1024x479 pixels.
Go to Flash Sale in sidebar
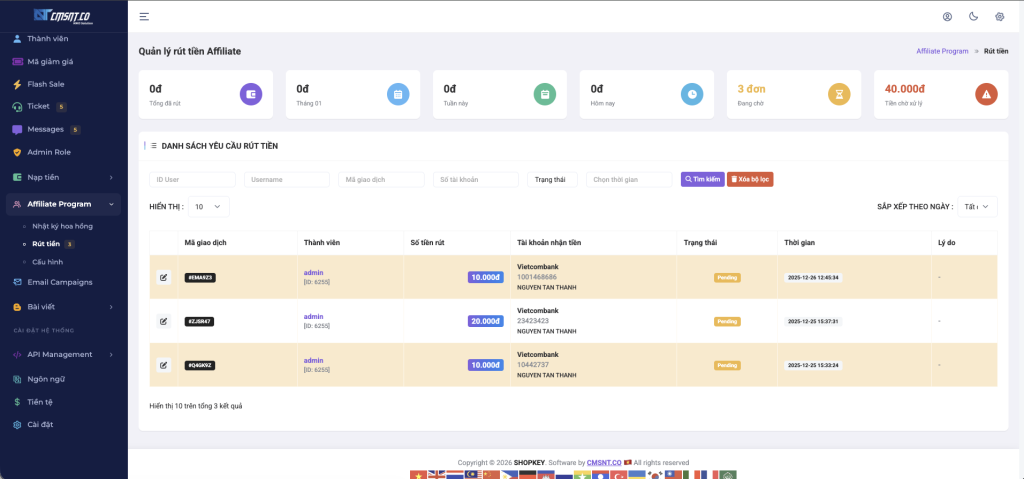click(x=46, y=84)
